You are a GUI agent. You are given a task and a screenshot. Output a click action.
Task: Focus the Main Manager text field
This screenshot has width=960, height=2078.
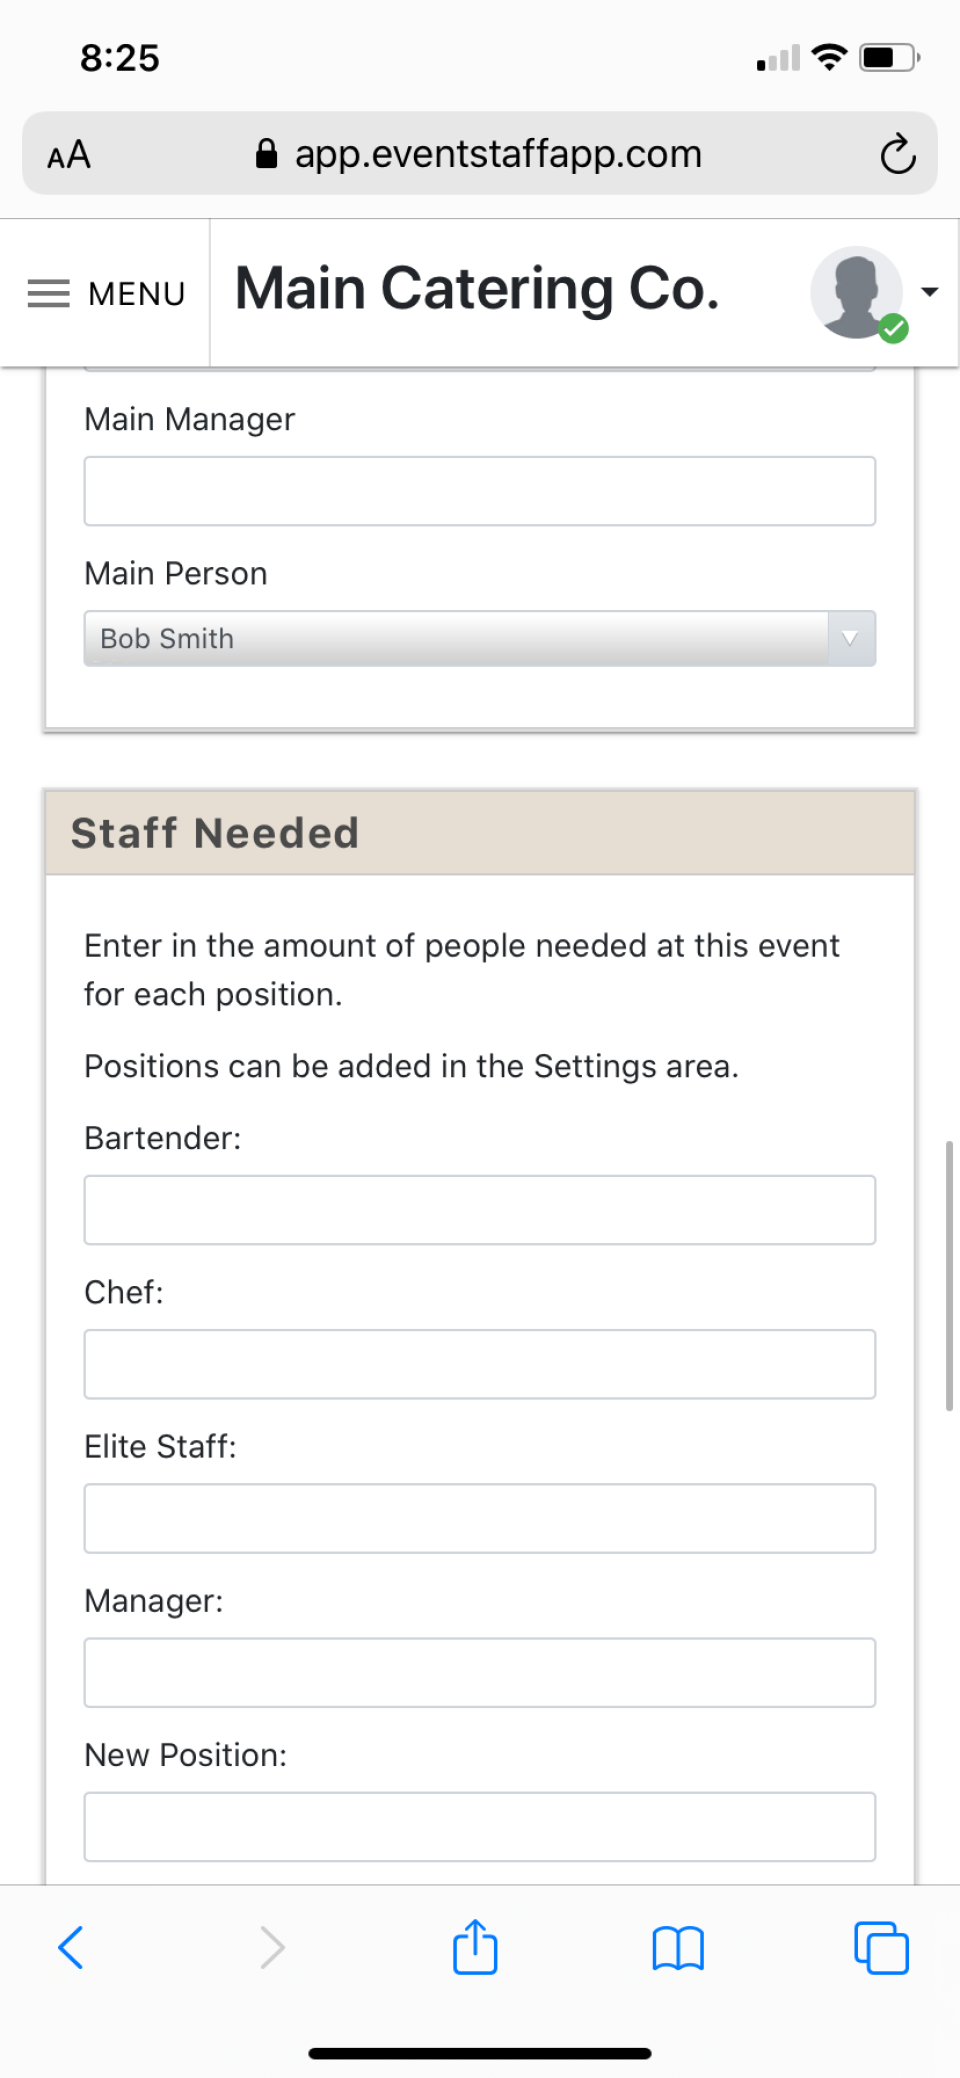coord(479,490)
